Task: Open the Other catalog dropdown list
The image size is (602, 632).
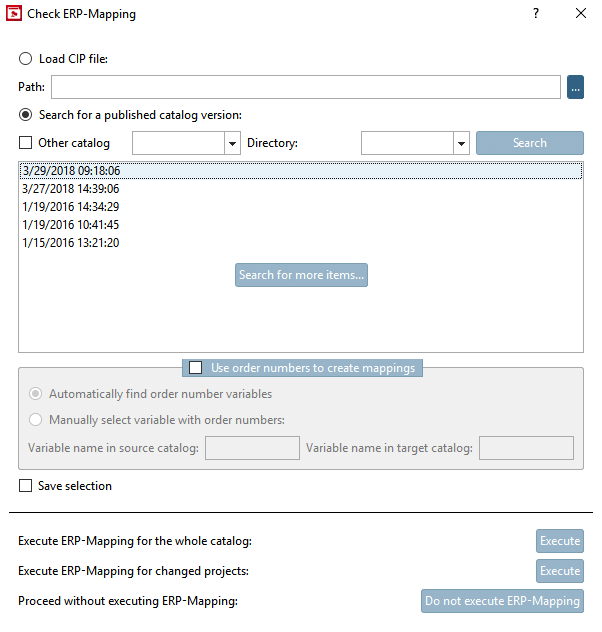Action: pos(232,143)
